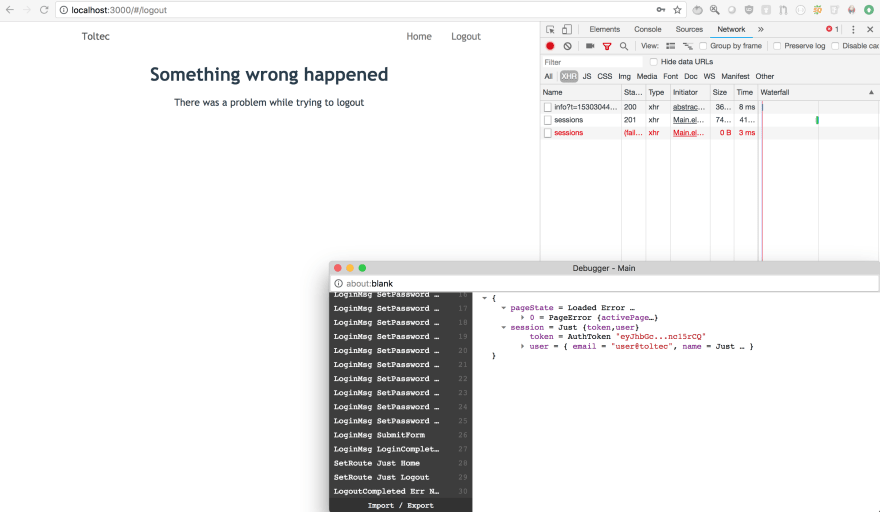Image resolution: width=880 pixels, height=512 pixels.
Task: Toggle capture screenshots camera icon
Action: (590, 46)
